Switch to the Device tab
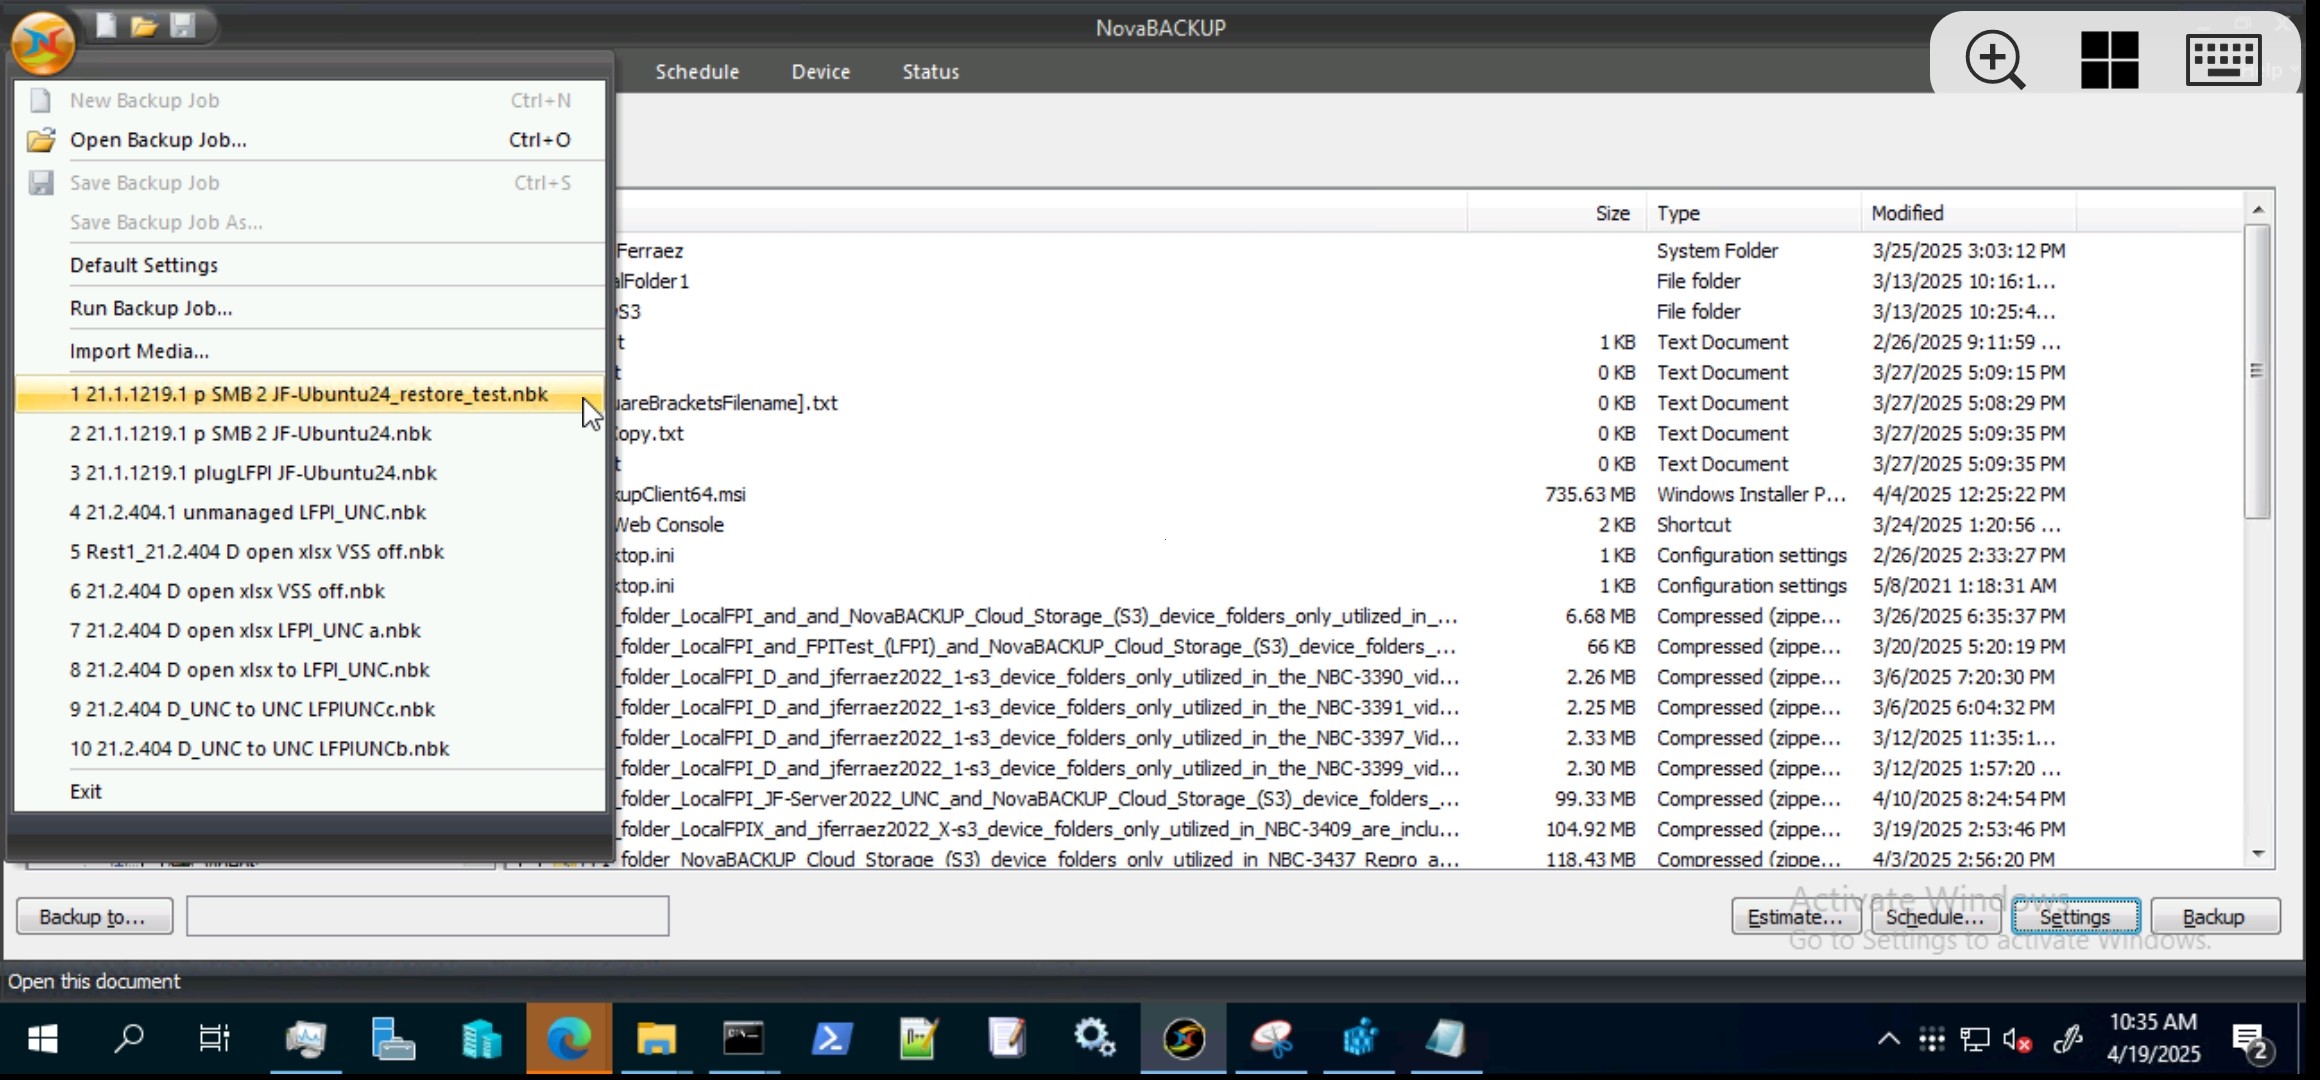The width and height of the screenshot is (2320, 1080). 820,72
